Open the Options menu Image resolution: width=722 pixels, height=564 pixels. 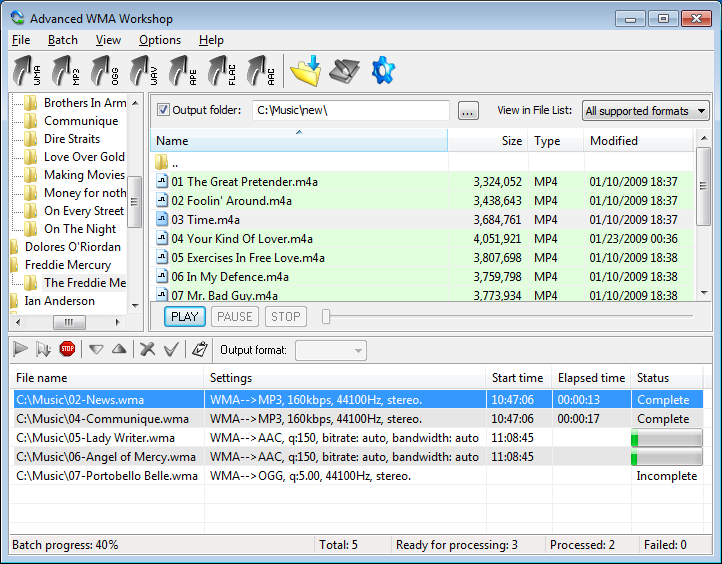[160, 40]
